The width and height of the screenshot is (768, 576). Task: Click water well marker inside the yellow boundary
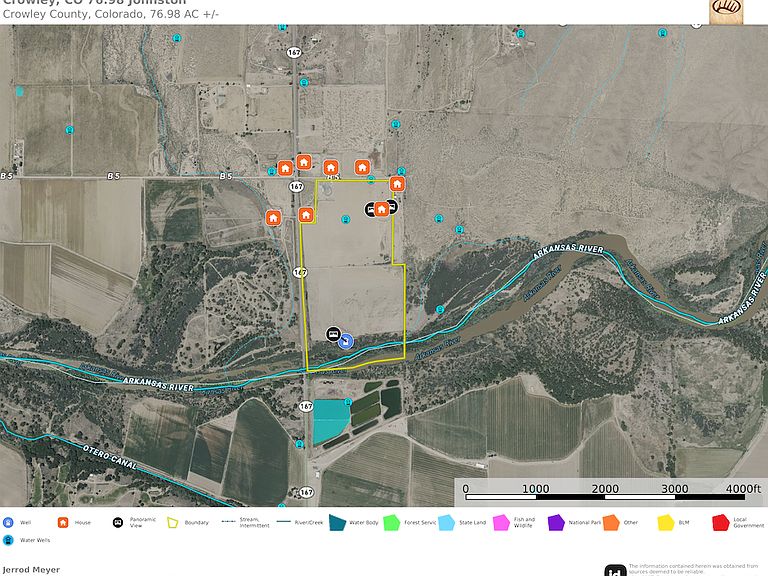[x=345, y=219]
